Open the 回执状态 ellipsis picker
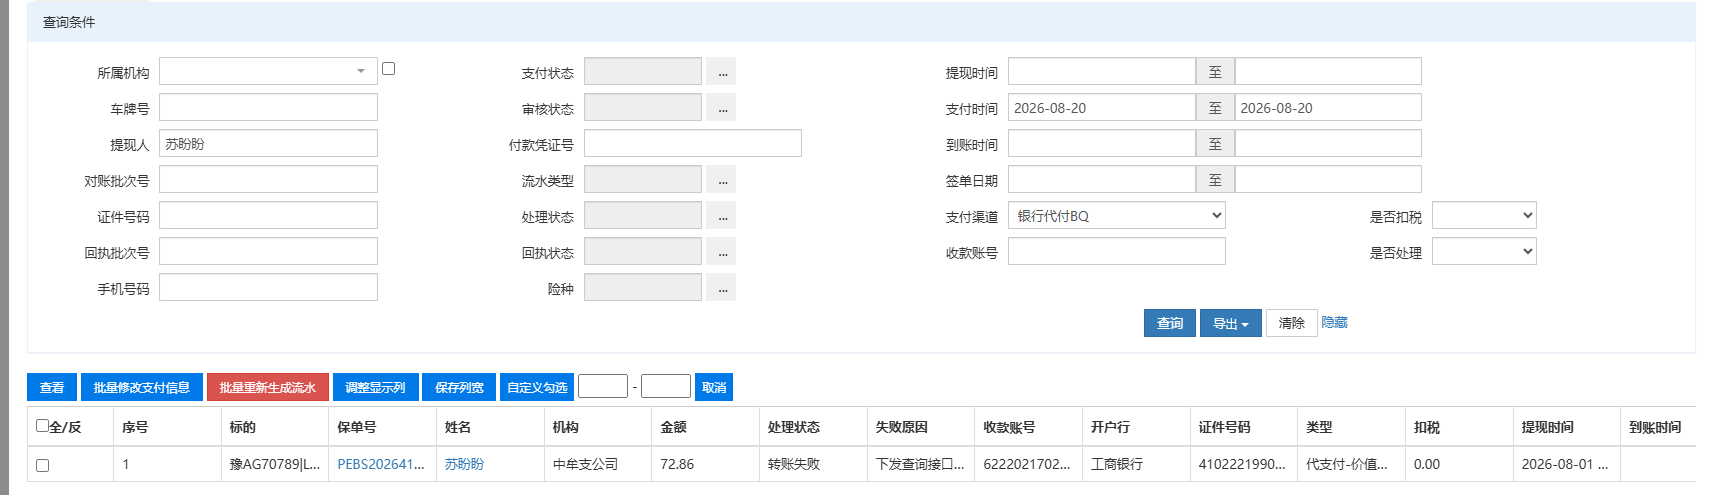1711x495 pixels. 721,252
